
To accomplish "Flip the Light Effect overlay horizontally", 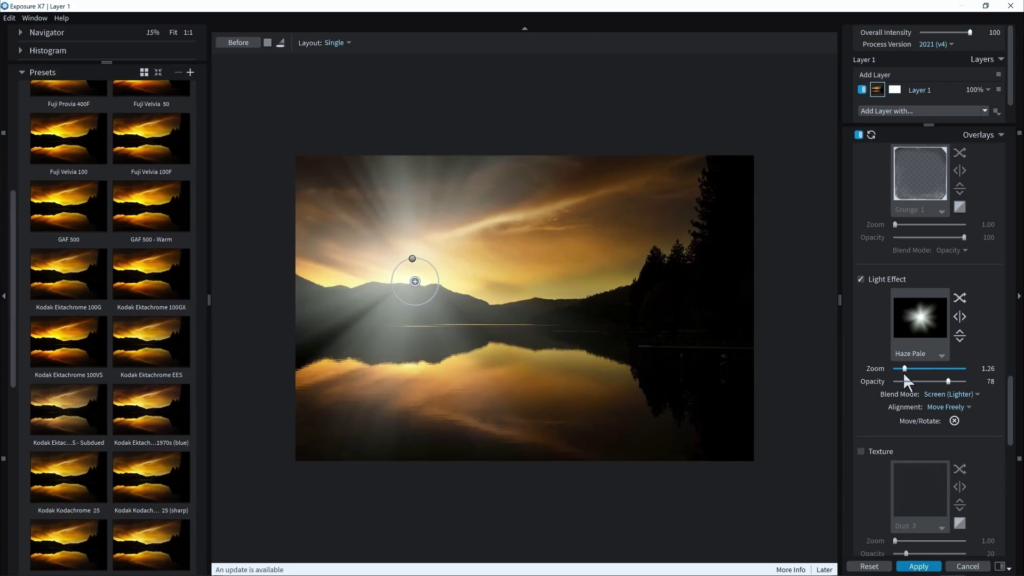I will [x=959, y=317].
